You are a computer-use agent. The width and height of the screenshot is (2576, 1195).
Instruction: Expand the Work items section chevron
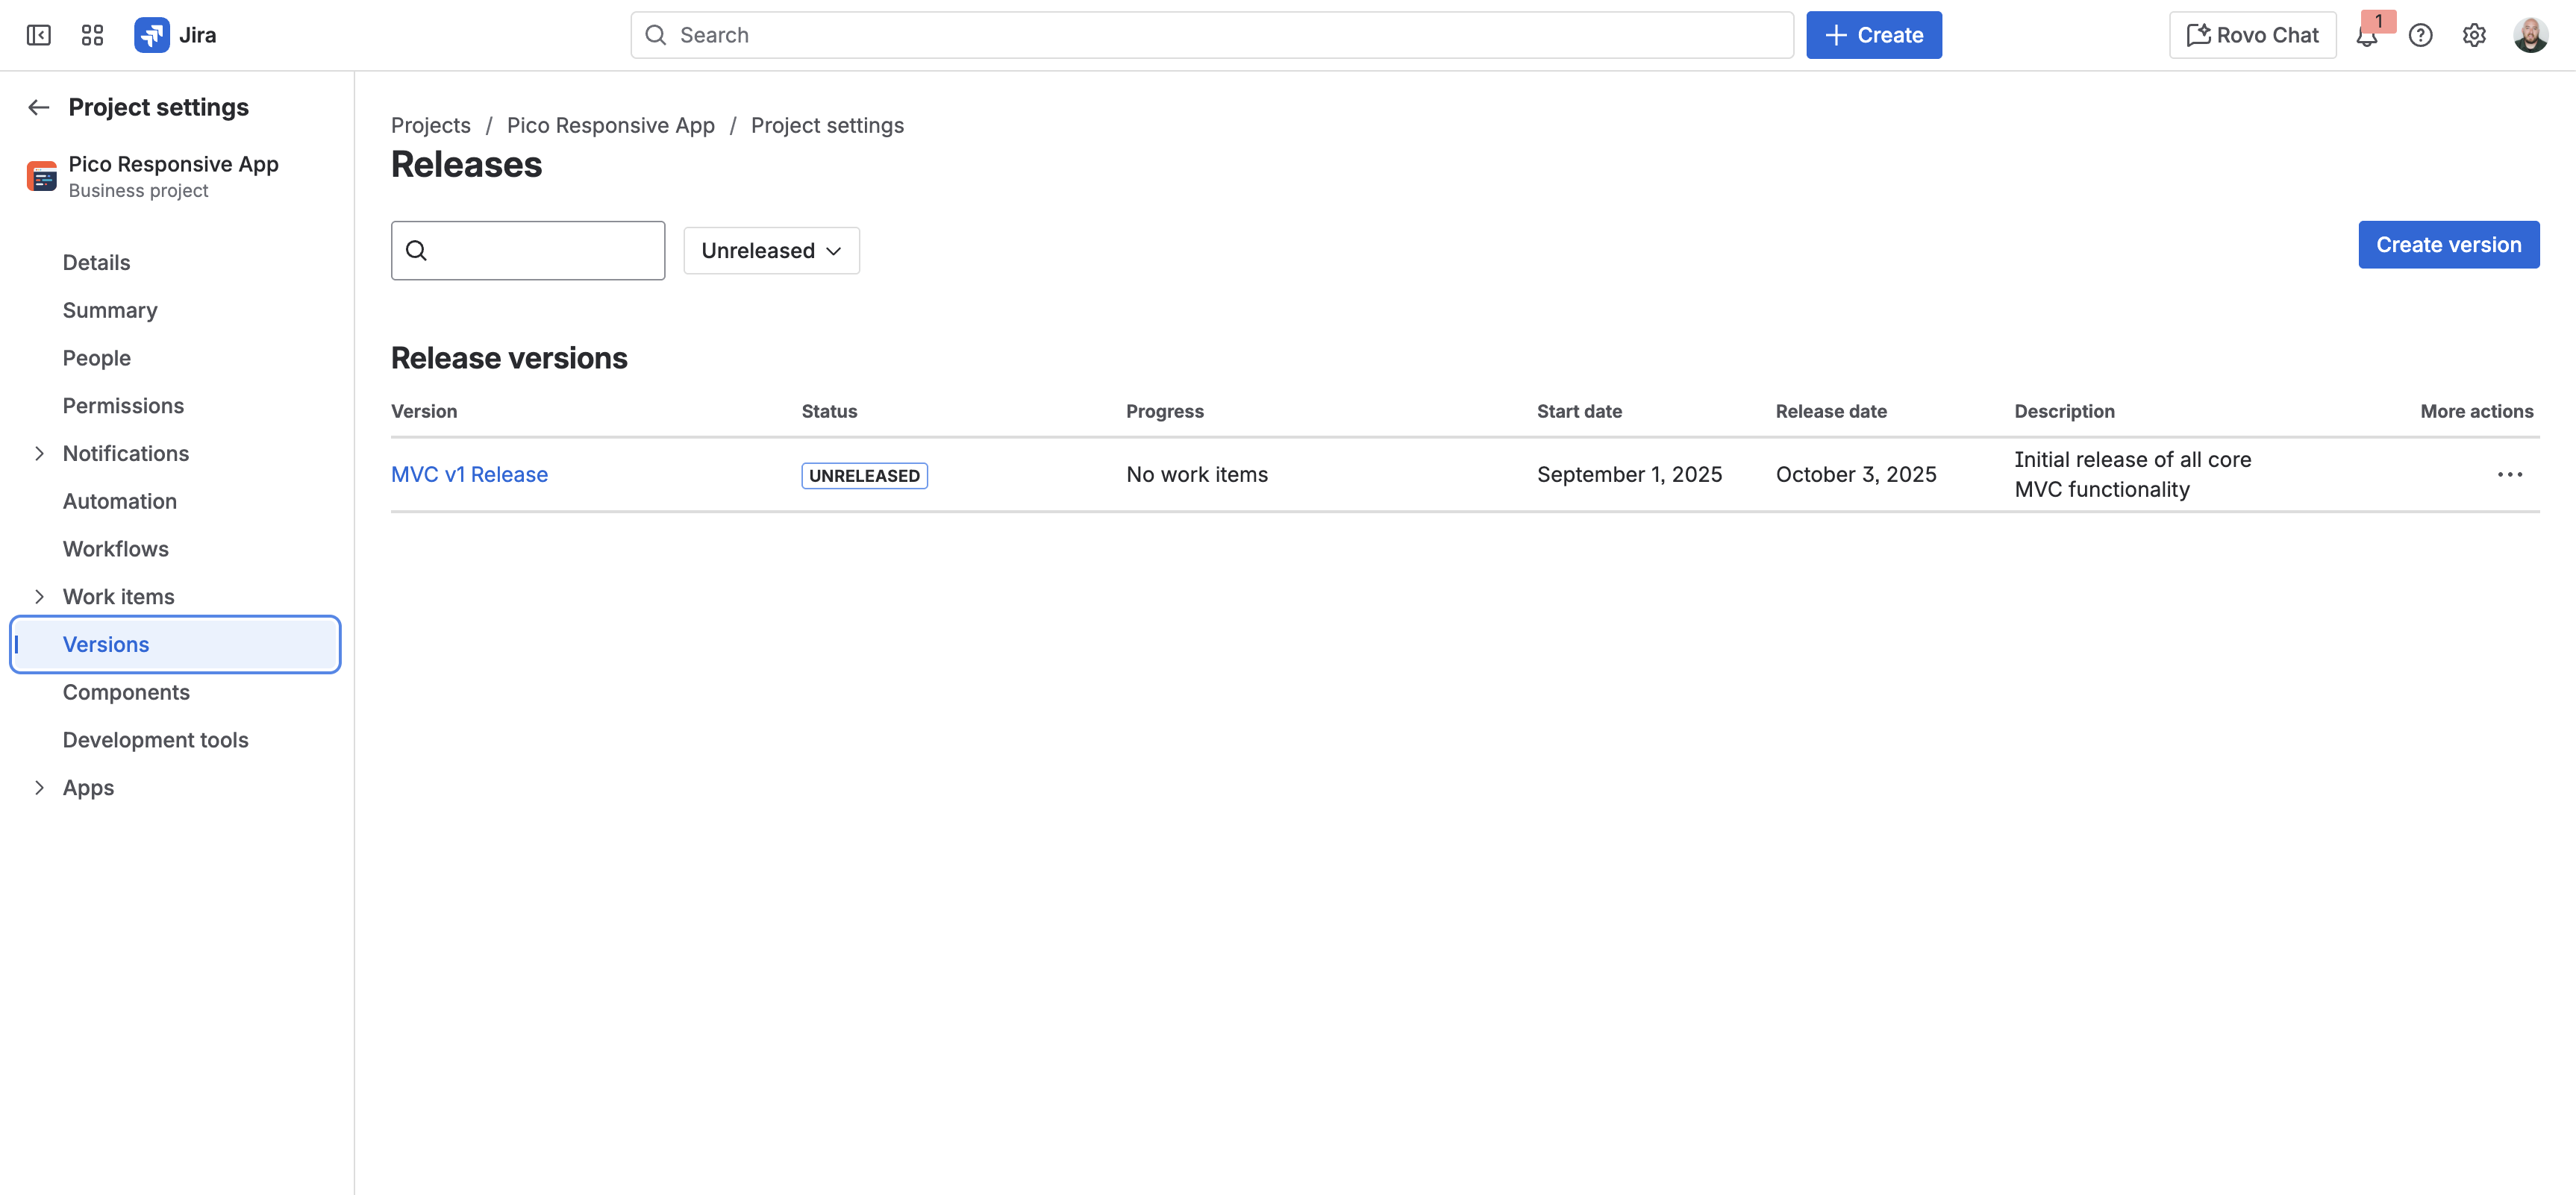pos(39,596)
